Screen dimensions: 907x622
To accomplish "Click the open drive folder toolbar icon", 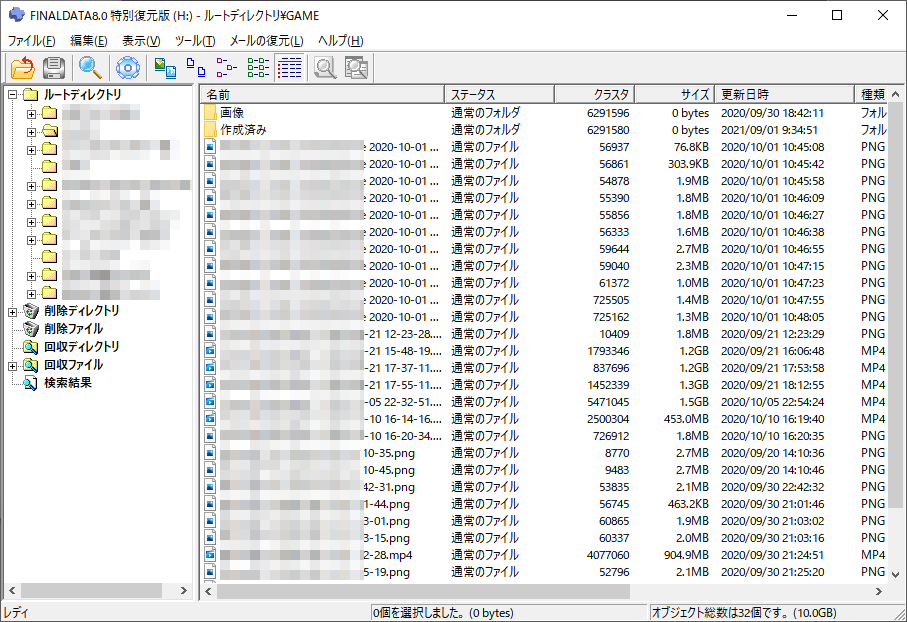I will coord(23,68).
